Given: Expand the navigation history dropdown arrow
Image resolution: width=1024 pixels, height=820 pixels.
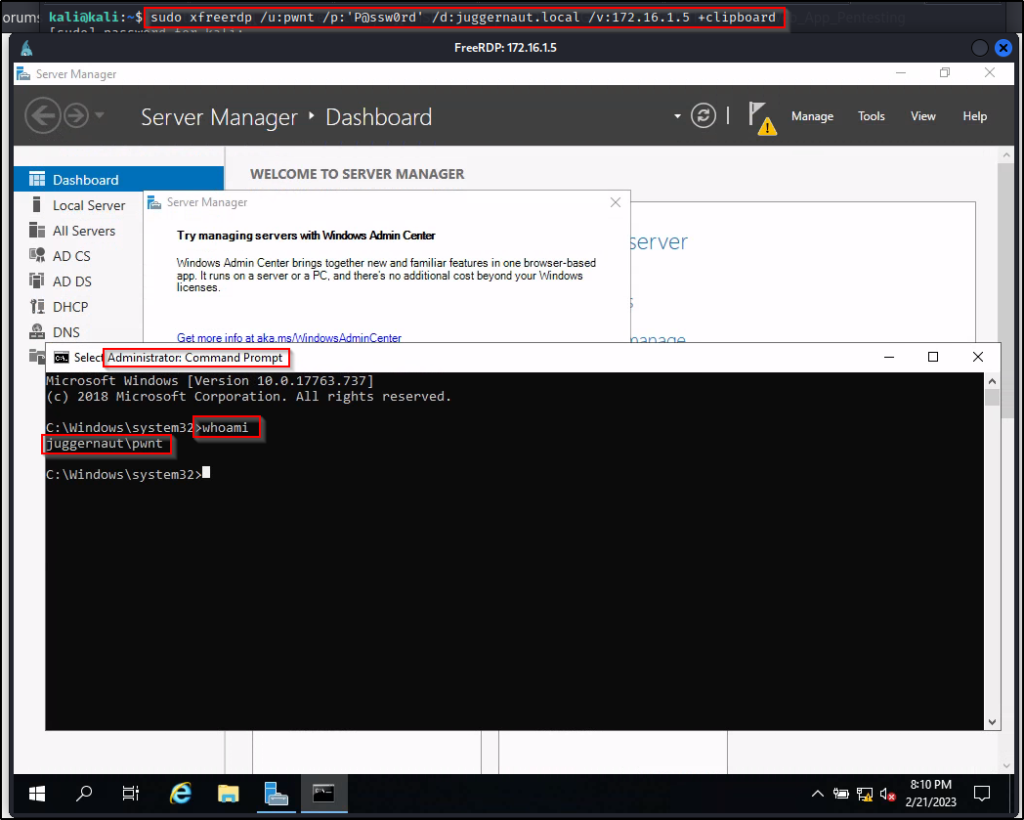Looking at the screenshot, I should [x=100, y=116].
